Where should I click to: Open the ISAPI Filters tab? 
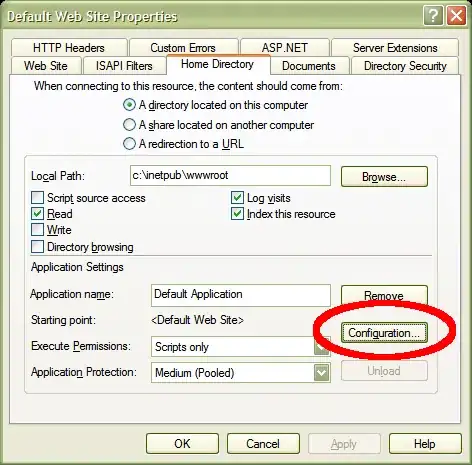pyautogui.click(x=124, y=66)
